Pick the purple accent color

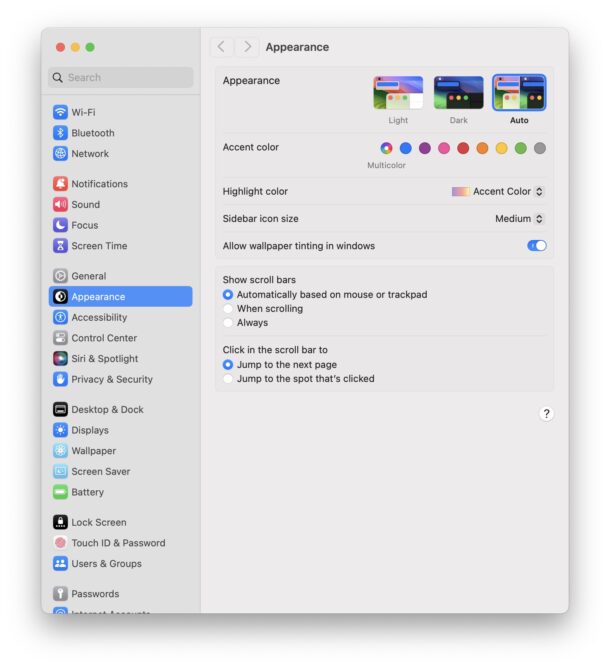[x=425, y=148]
